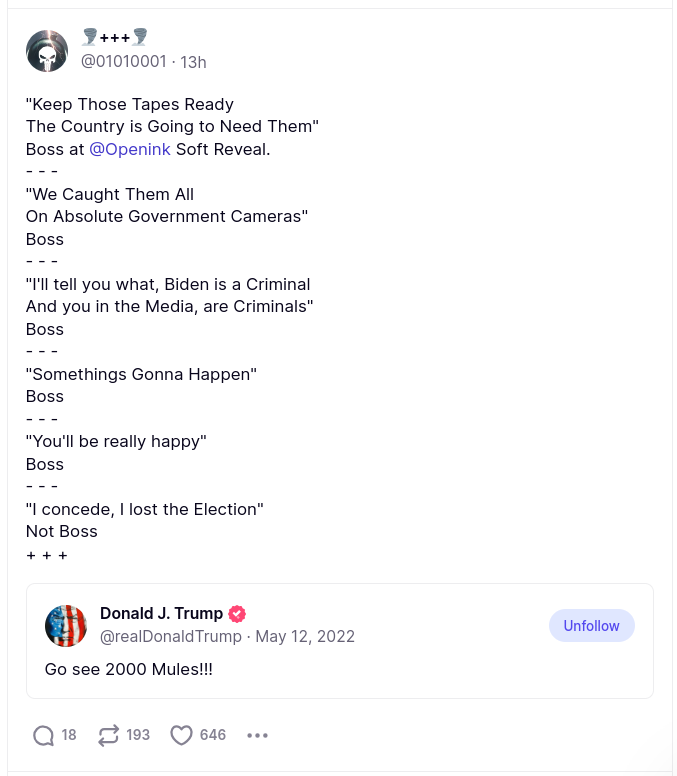Screen dimensions: 677x776
Task: Open the @Openink mention link
Action: click(130, 149)
